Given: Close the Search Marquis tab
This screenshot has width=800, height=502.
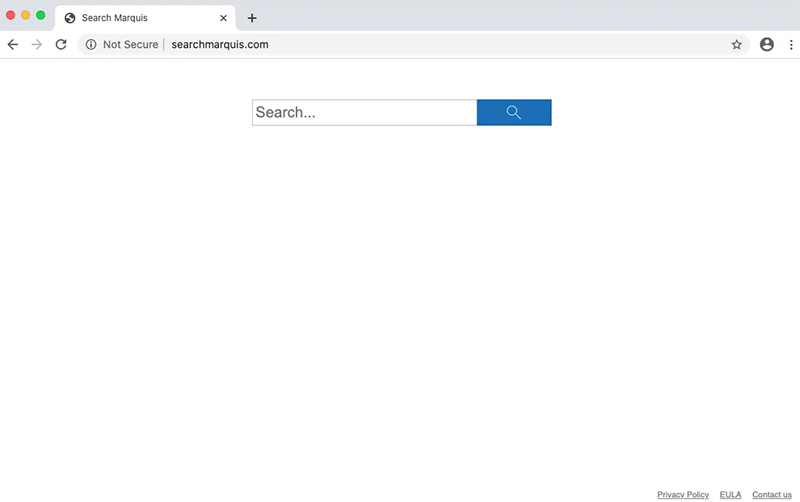Looking at the screenshot, I should tap(224, 18).
